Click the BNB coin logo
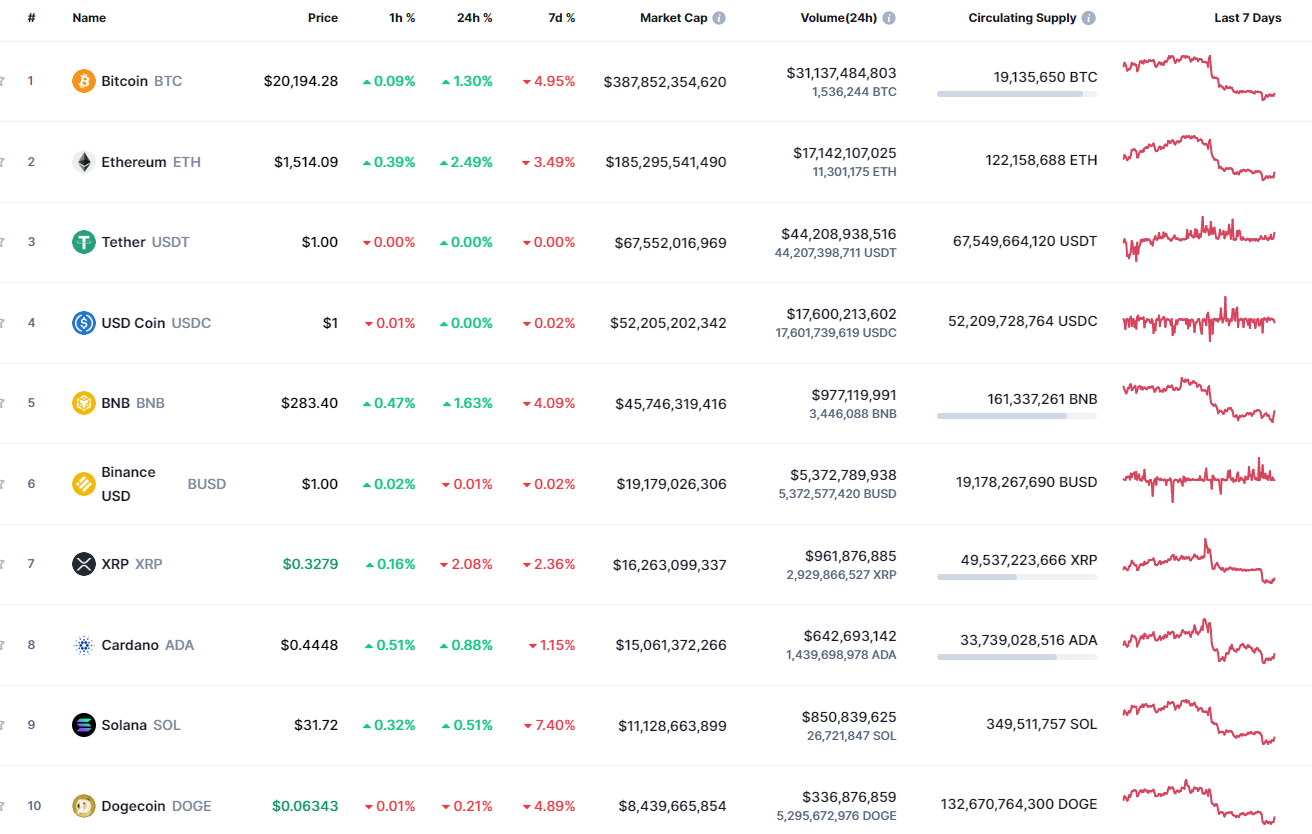Image resolution: width=1312 pixels, height=834 pixels. [84, 403]
